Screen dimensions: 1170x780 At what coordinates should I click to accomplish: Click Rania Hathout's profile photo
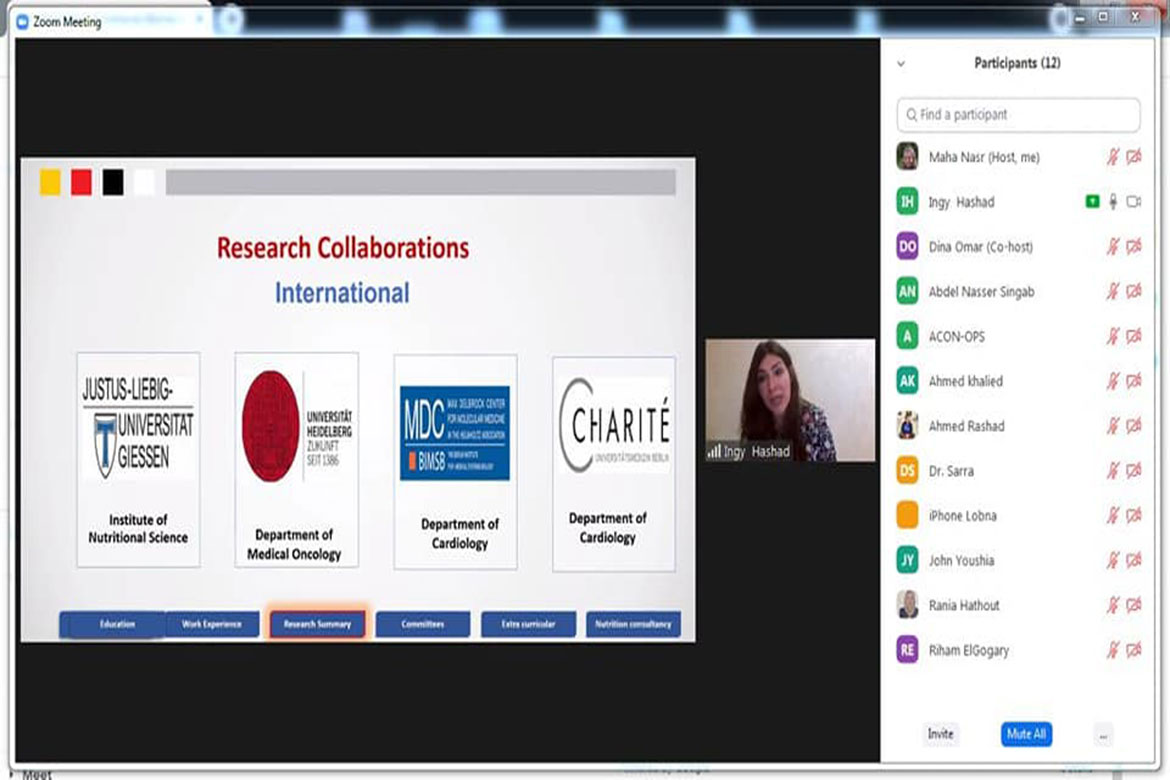point(907,605)
